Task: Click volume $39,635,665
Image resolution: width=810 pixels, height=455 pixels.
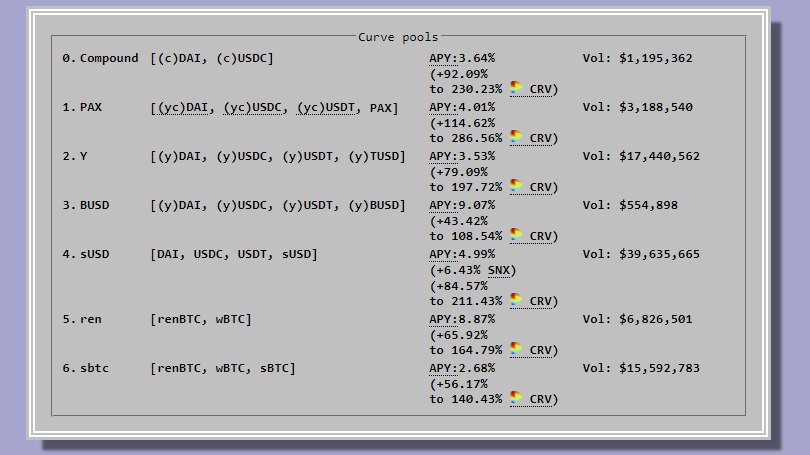Action: (660, 255)
